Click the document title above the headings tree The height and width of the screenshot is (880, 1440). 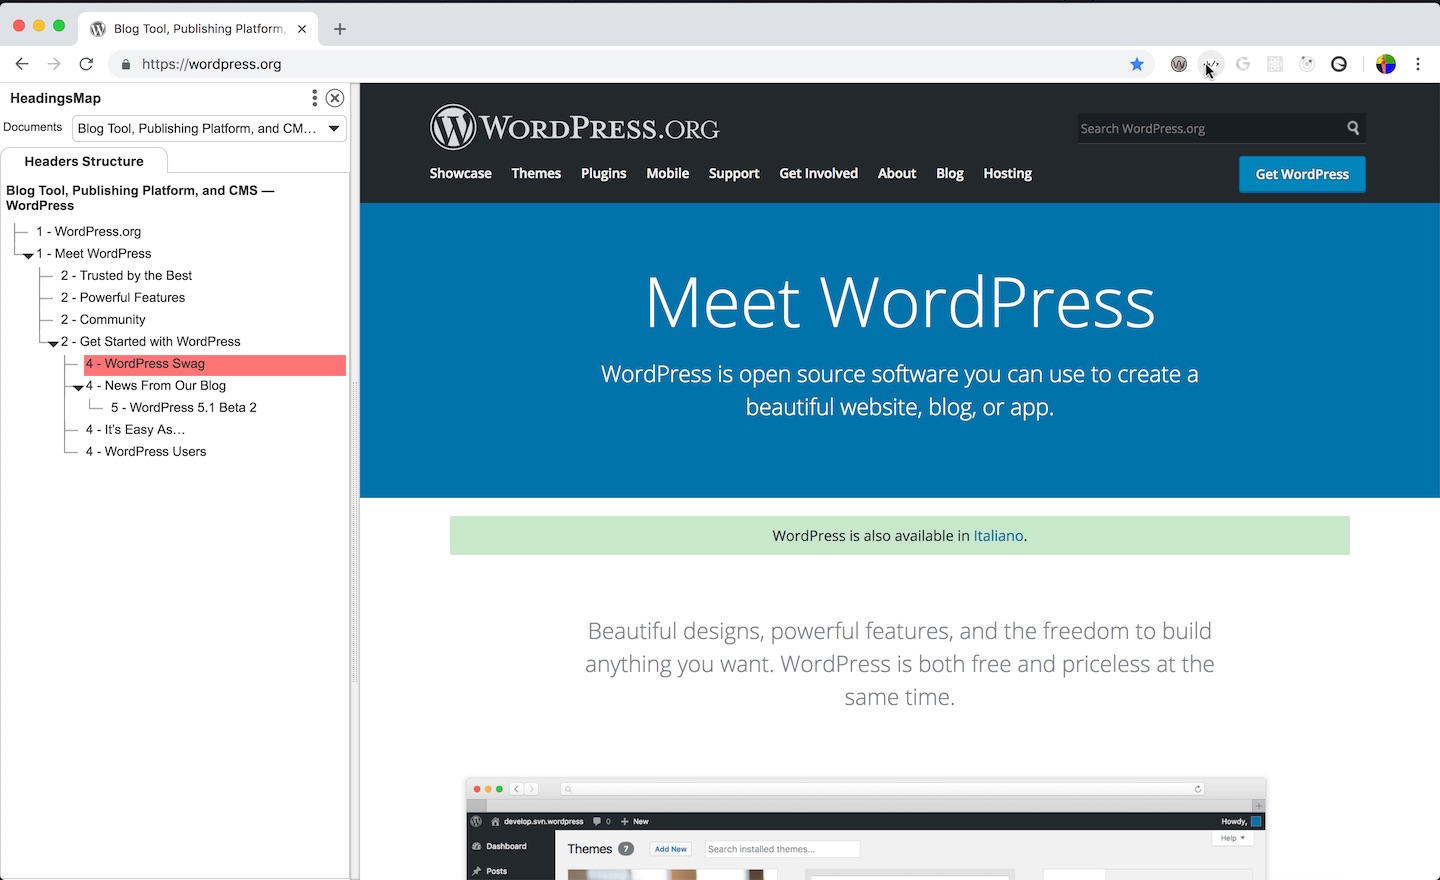(x=140, y=198)
